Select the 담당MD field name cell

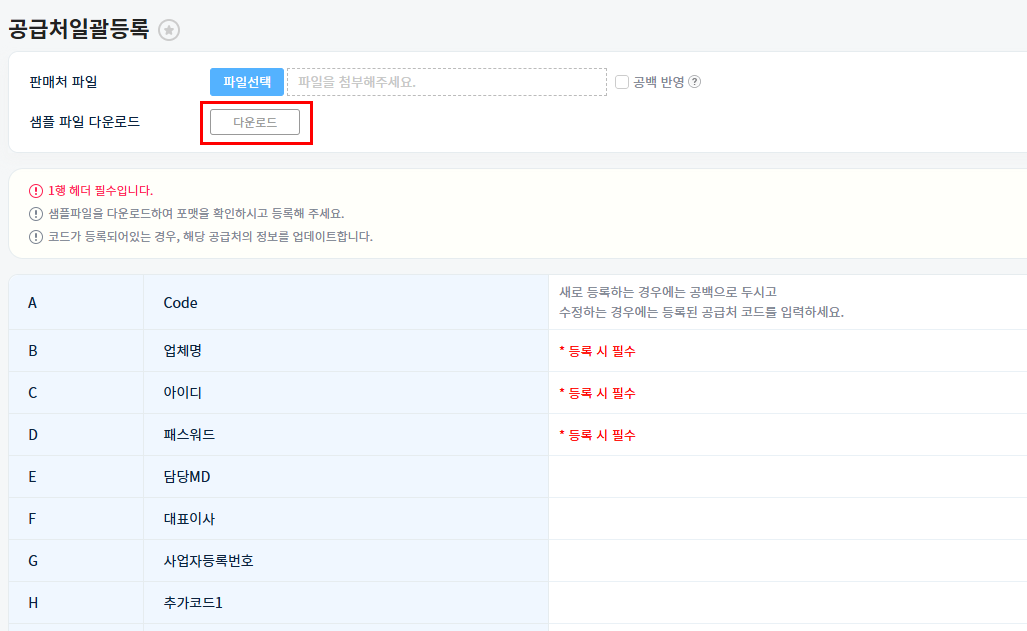187,477
